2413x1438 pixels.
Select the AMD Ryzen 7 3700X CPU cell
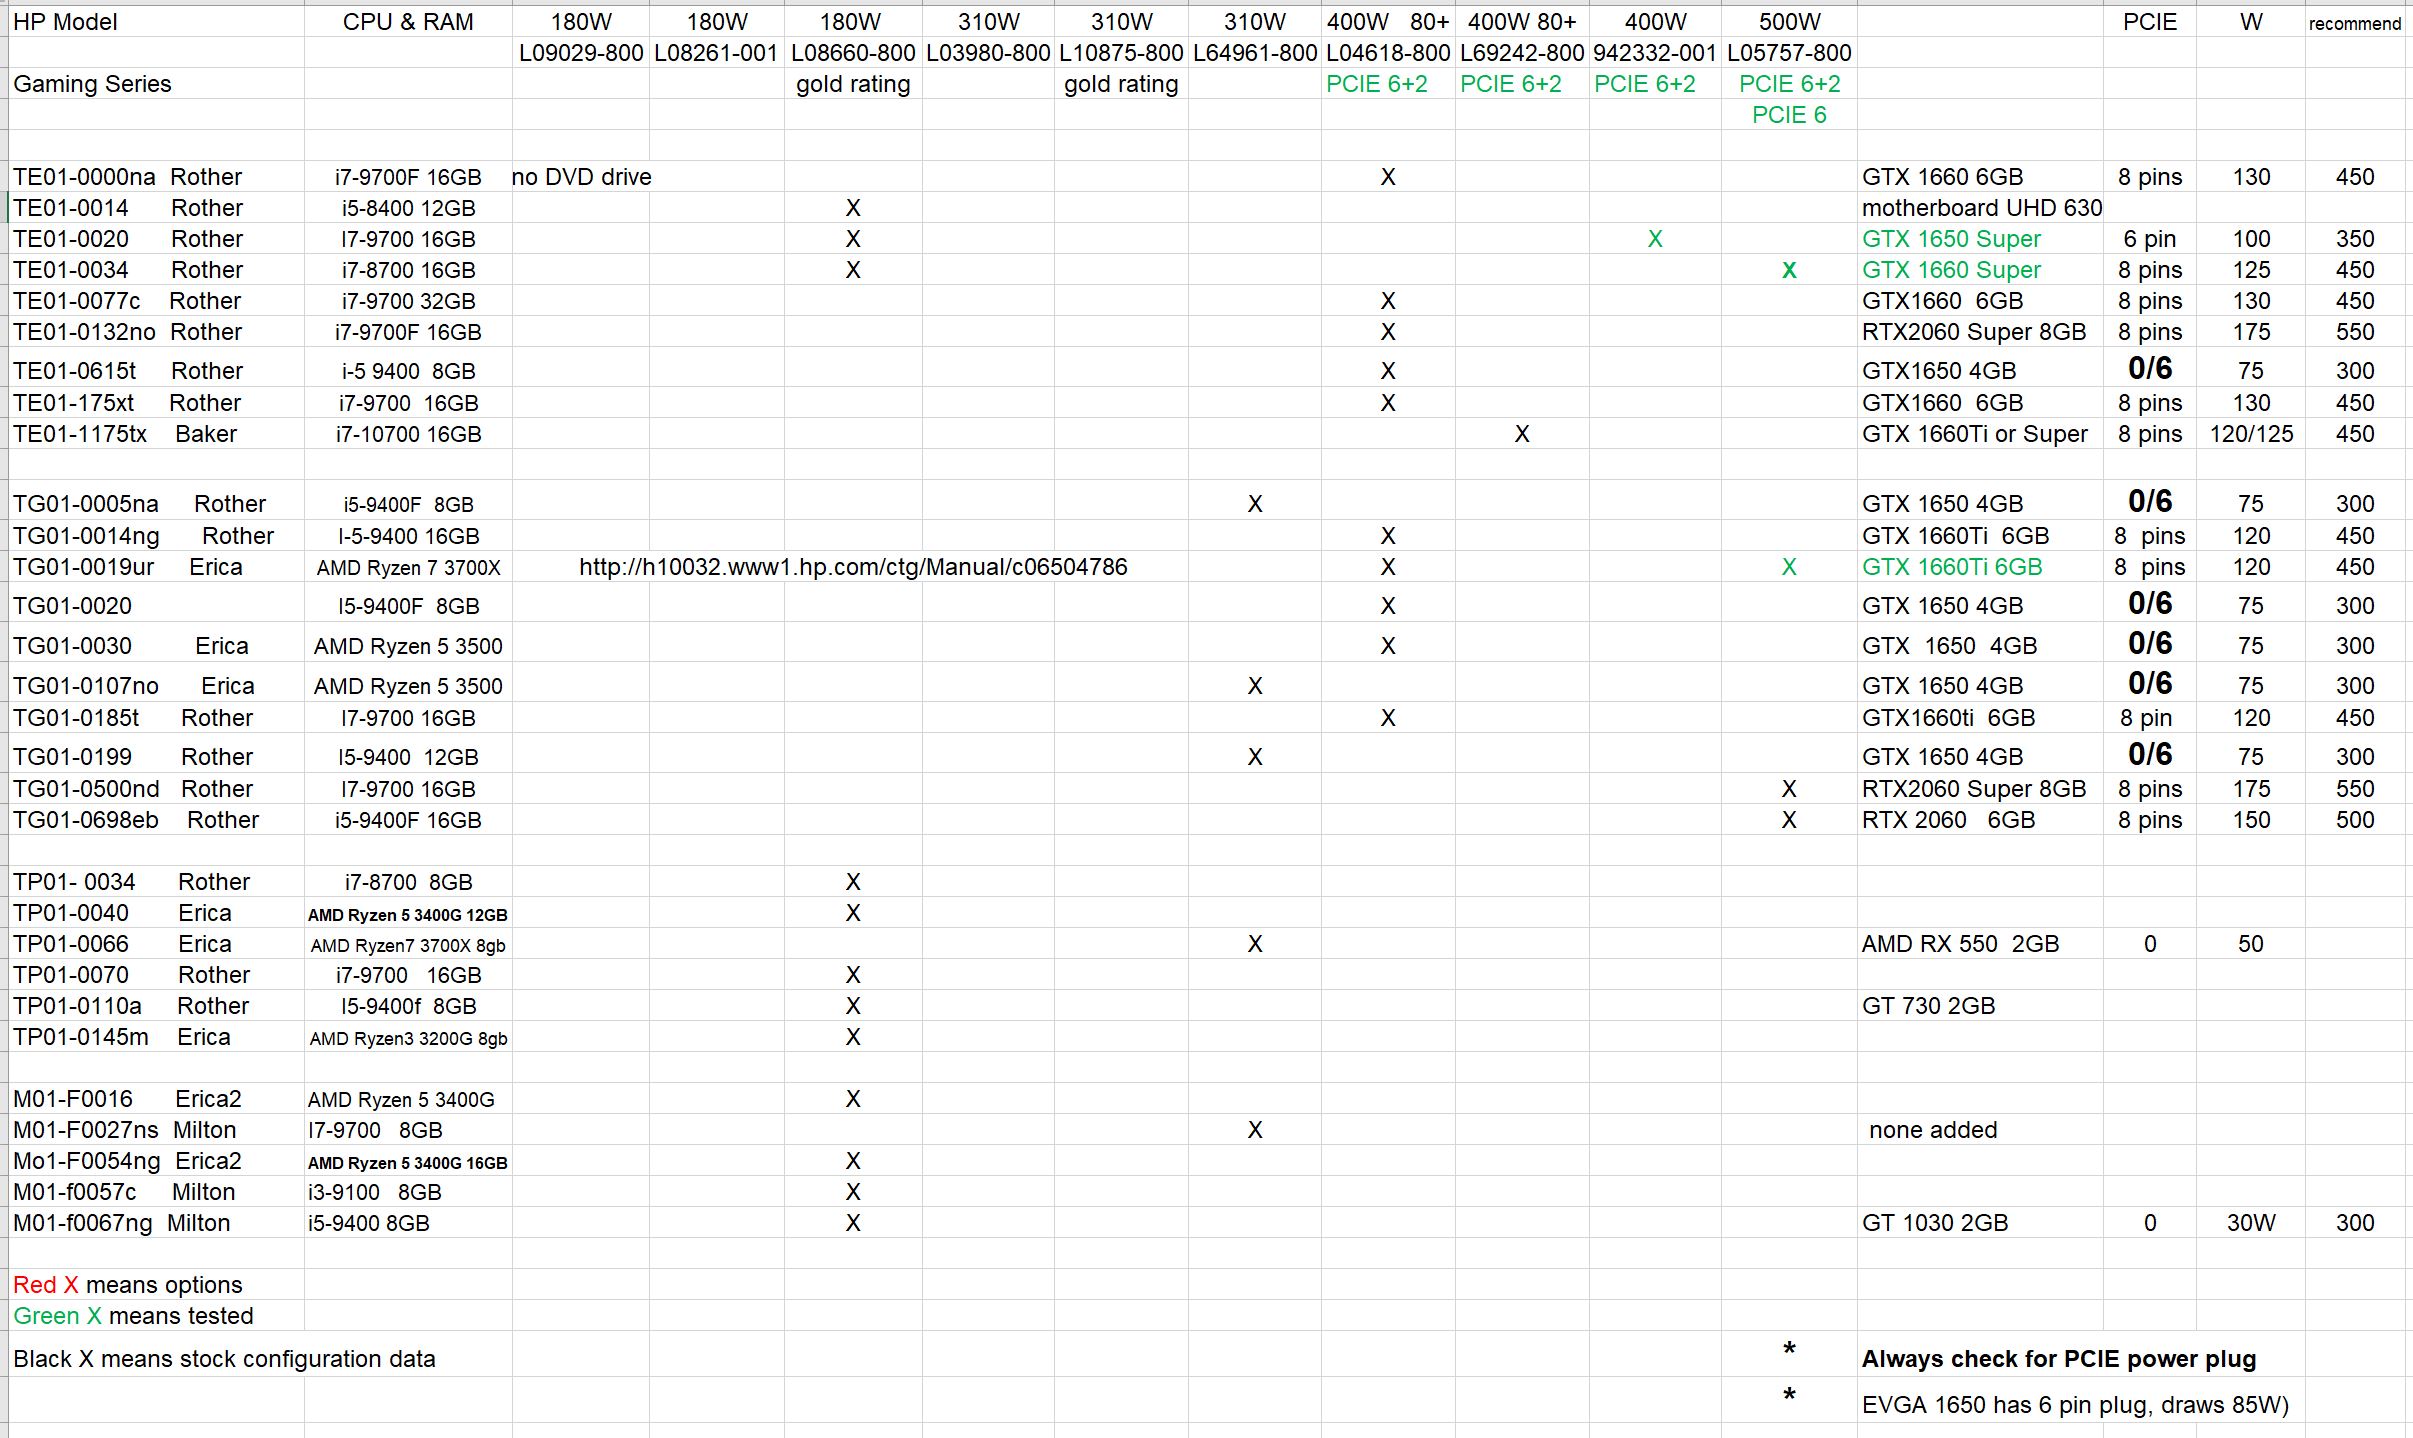[x=408, y=566]
